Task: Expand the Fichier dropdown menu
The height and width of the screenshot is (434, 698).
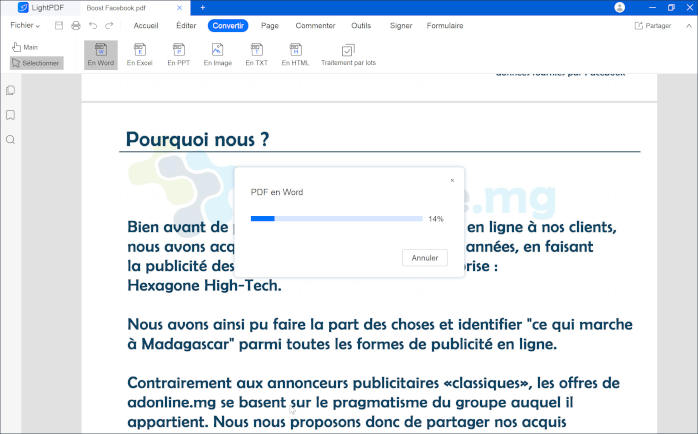Action: pyautogui.click(x=25, y=25)
